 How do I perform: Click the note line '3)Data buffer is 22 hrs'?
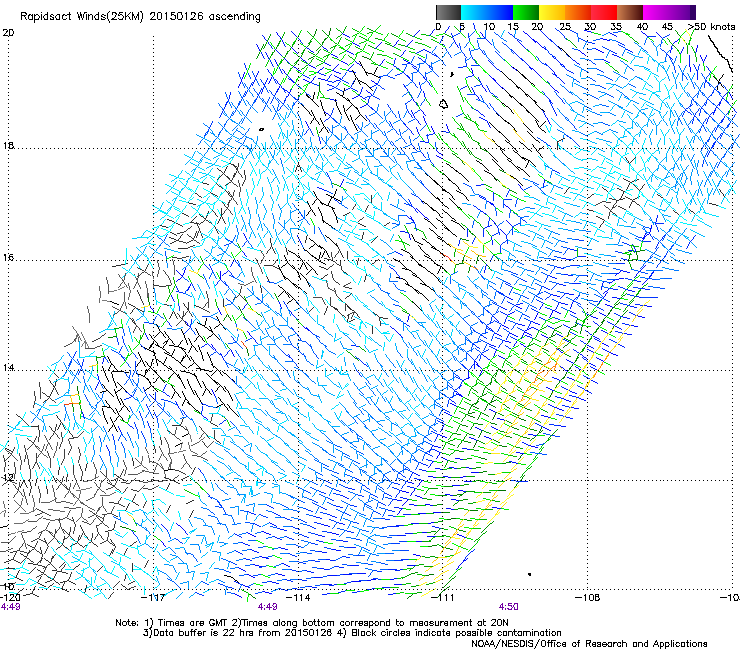(352, 633)
